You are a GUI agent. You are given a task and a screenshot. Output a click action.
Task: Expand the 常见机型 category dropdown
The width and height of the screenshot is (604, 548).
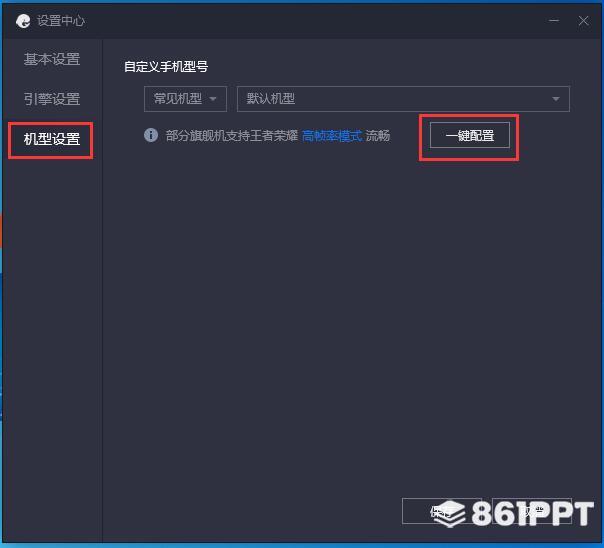point(185,99)
